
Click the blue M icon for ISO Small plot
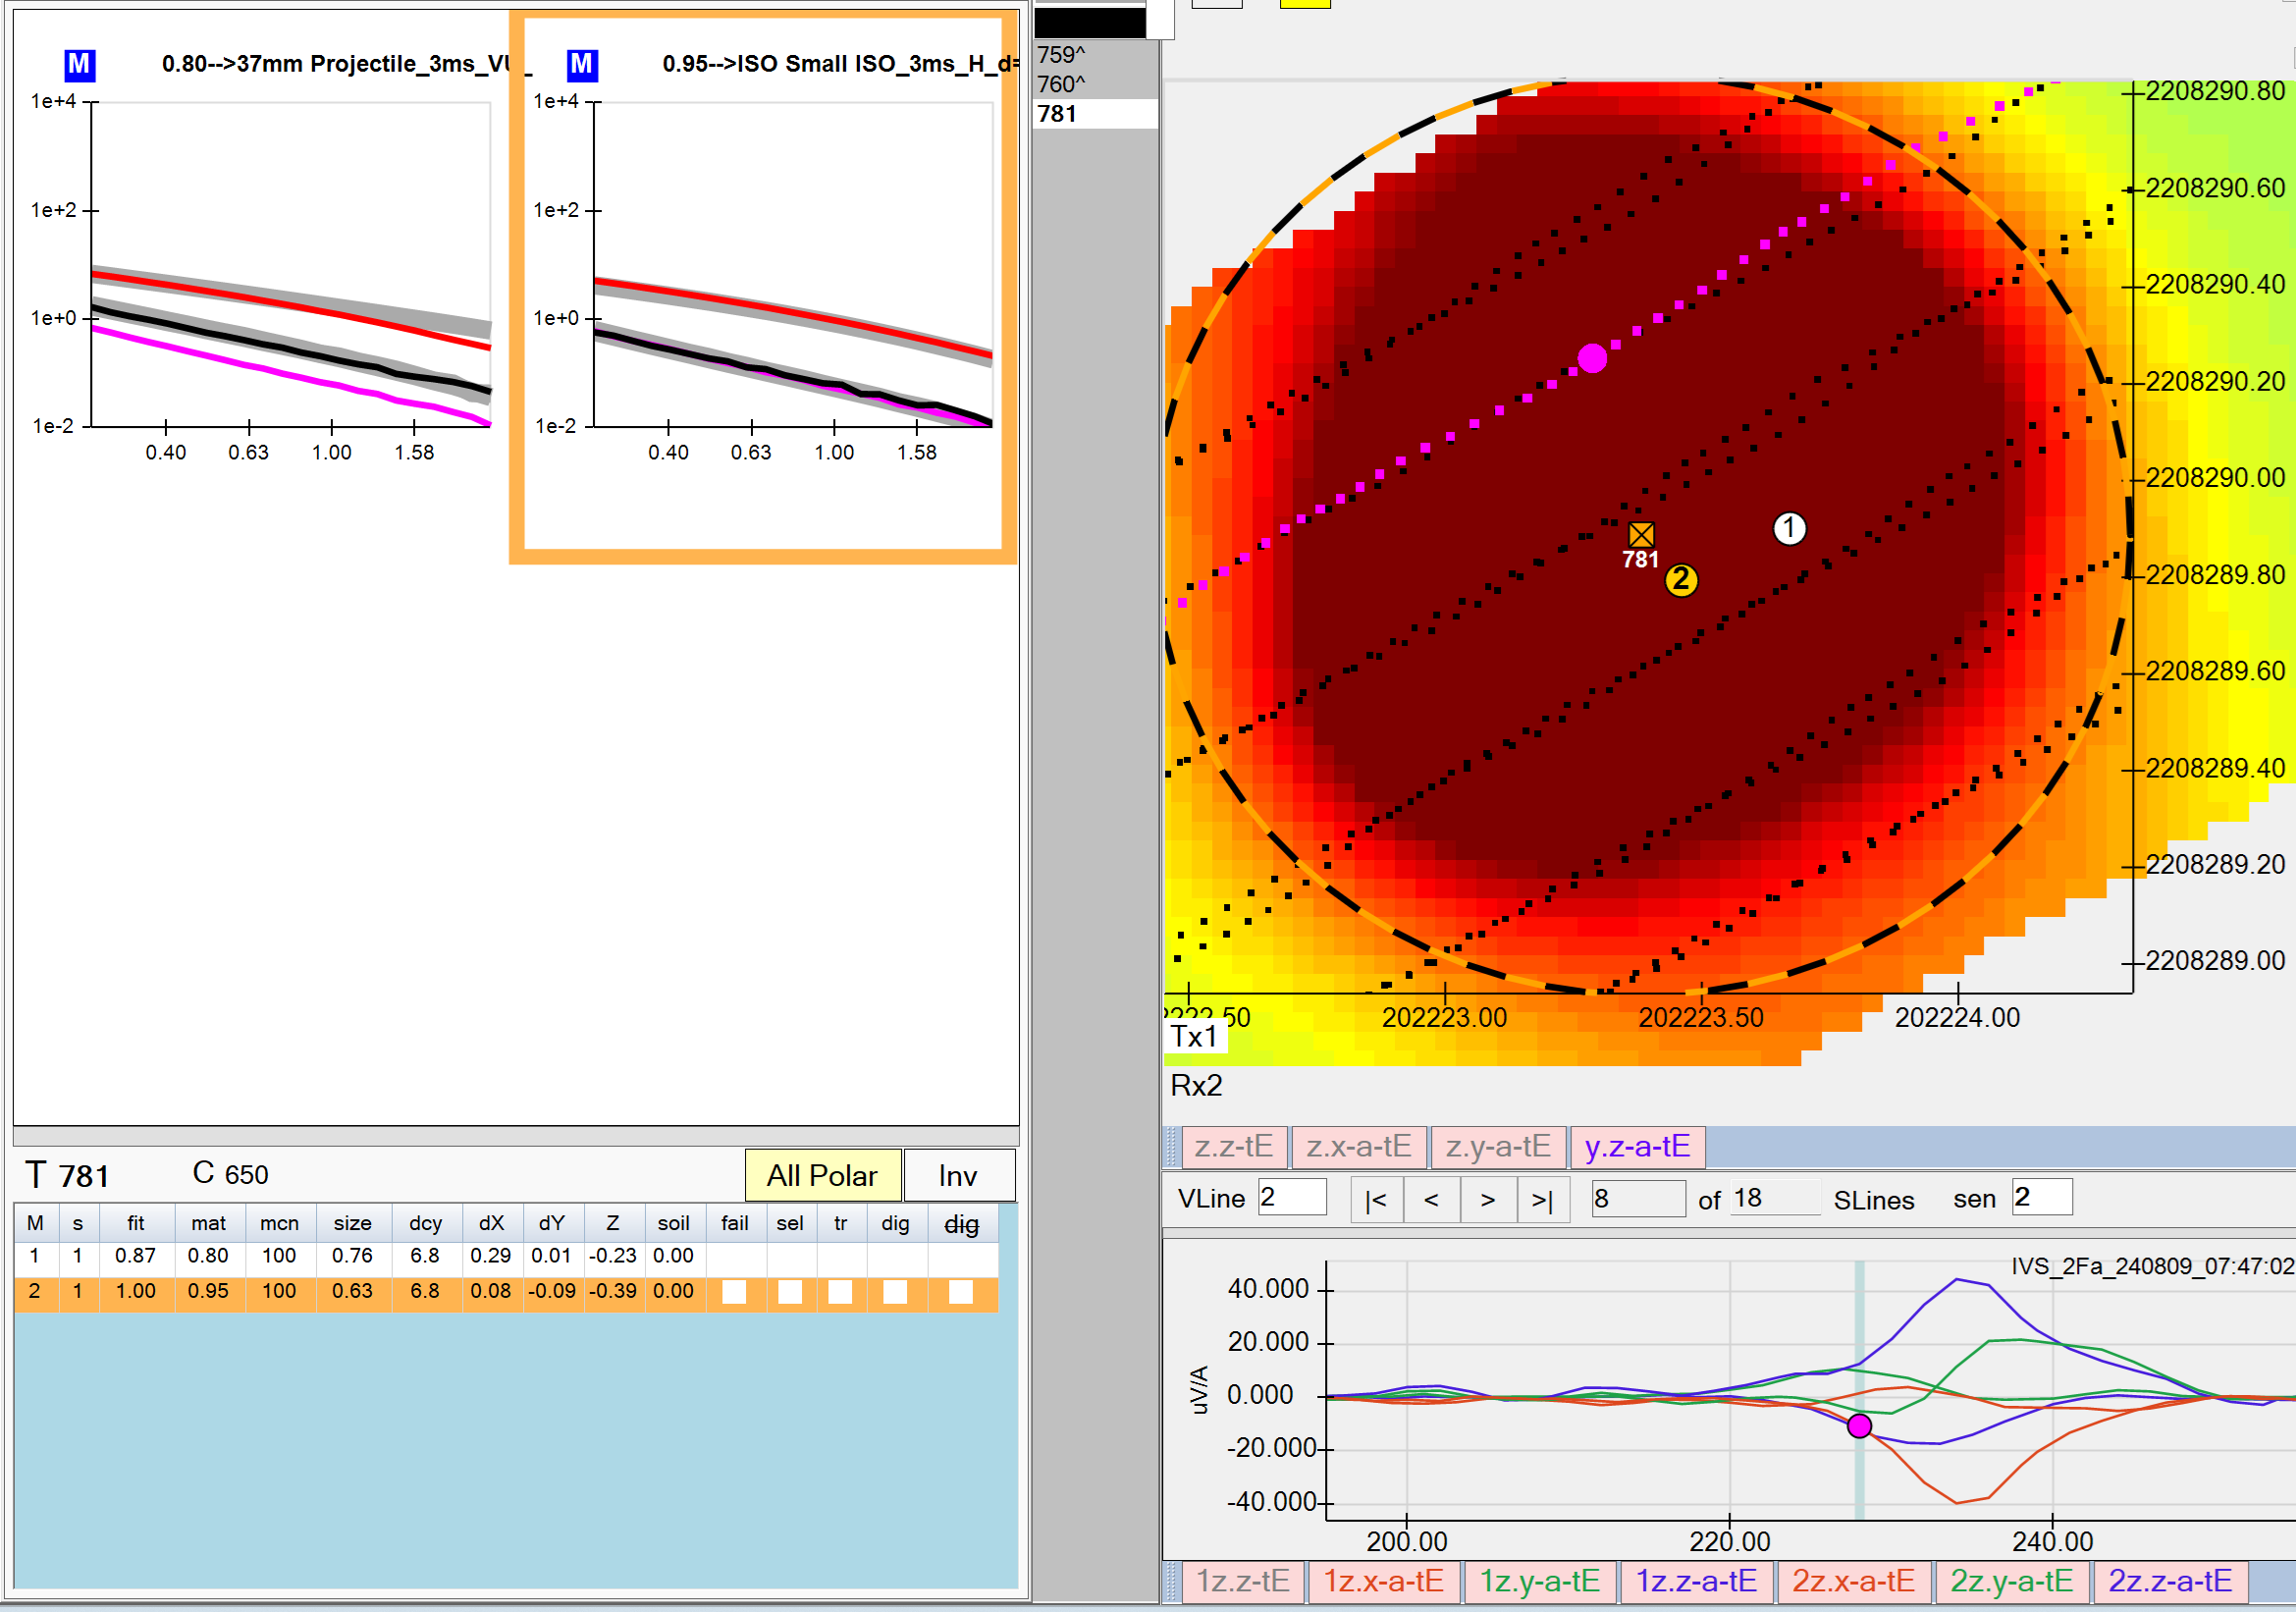(x=581, y=65)
